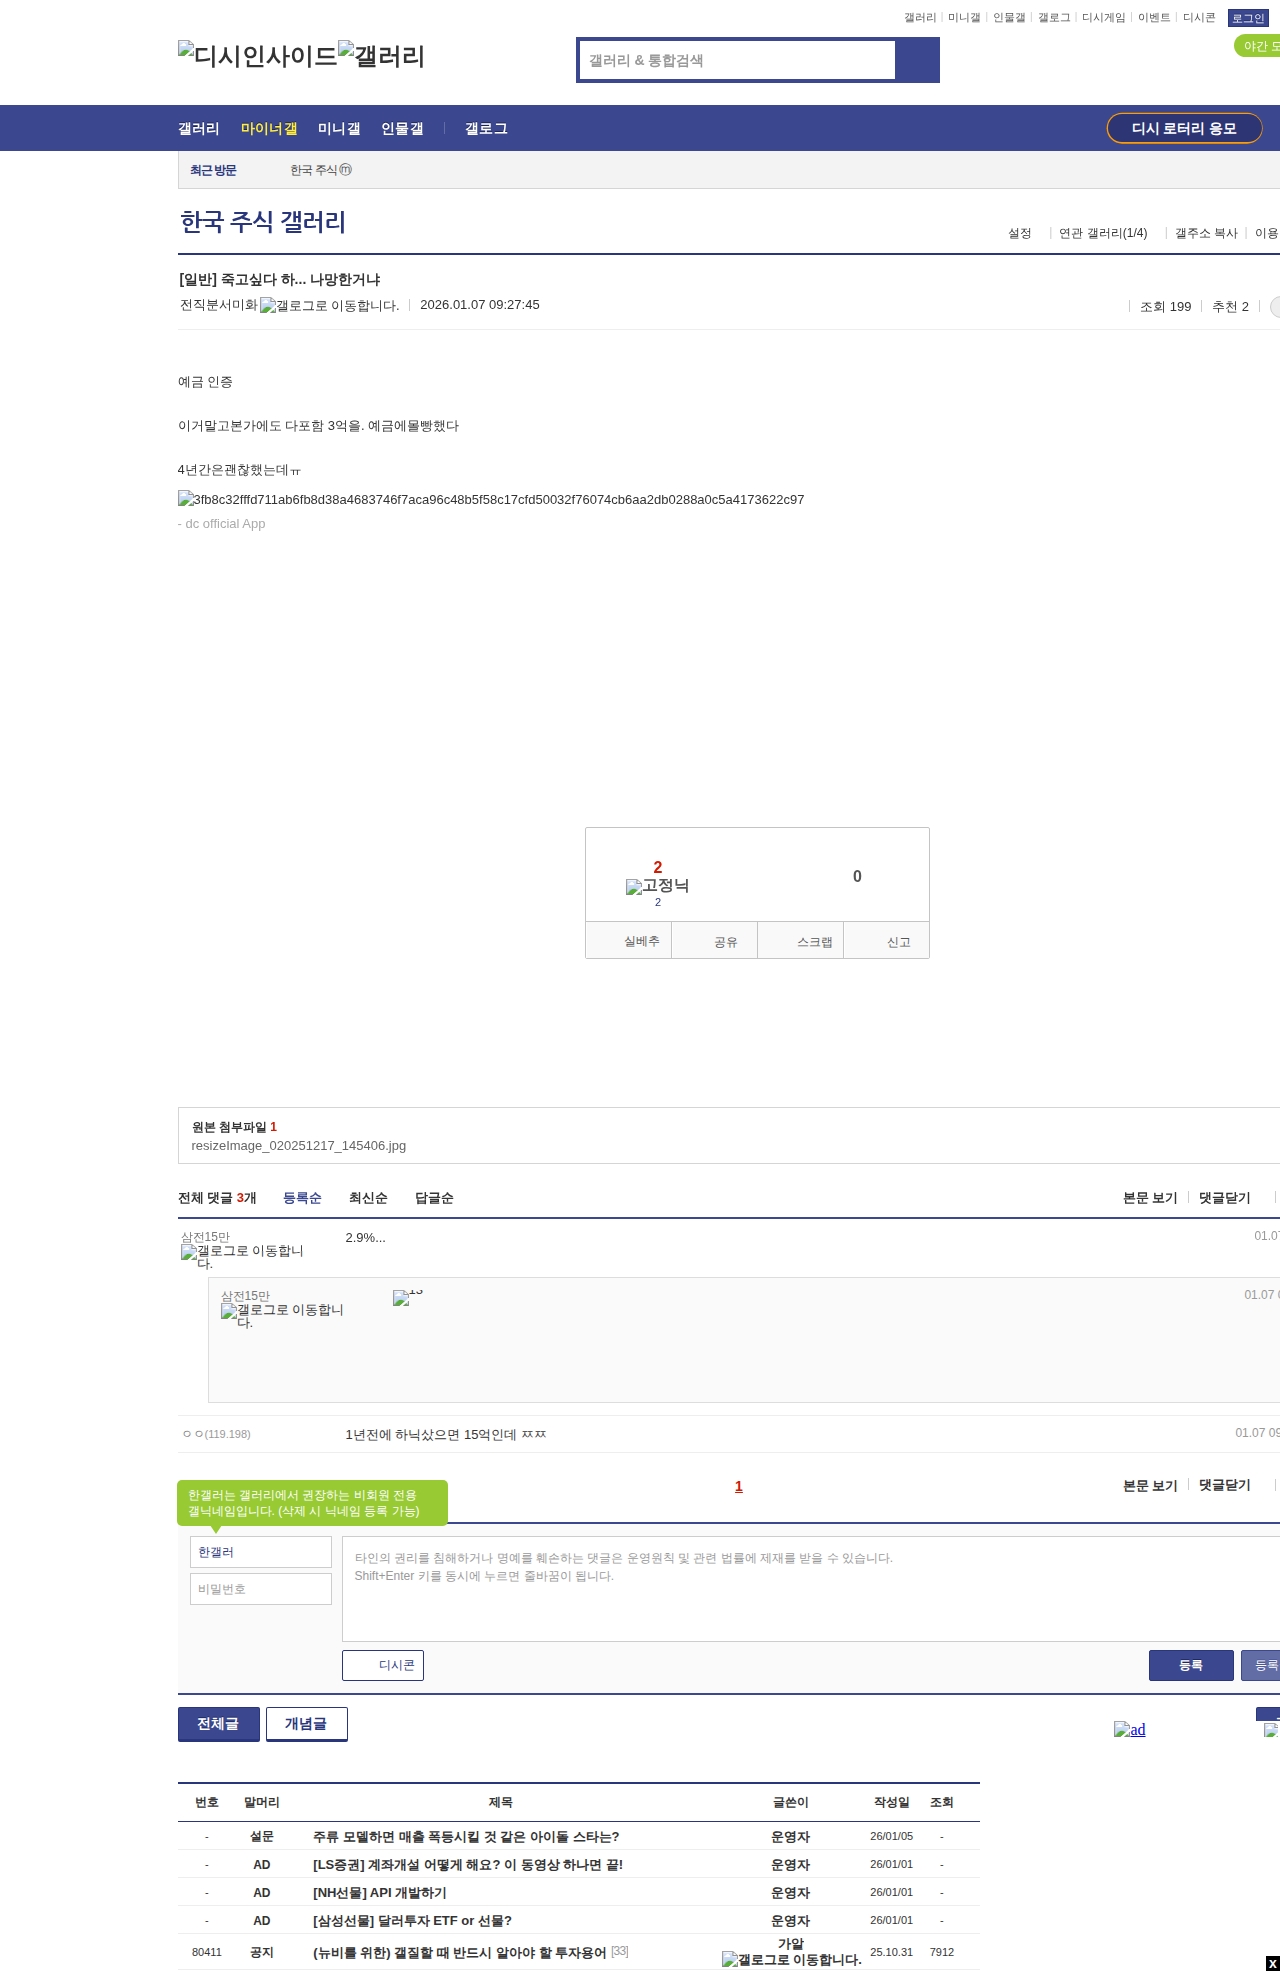Open post [LS증권] 계좌개설 어떻게 해요
The image size is (1280, 1971).
point(468,1864)
